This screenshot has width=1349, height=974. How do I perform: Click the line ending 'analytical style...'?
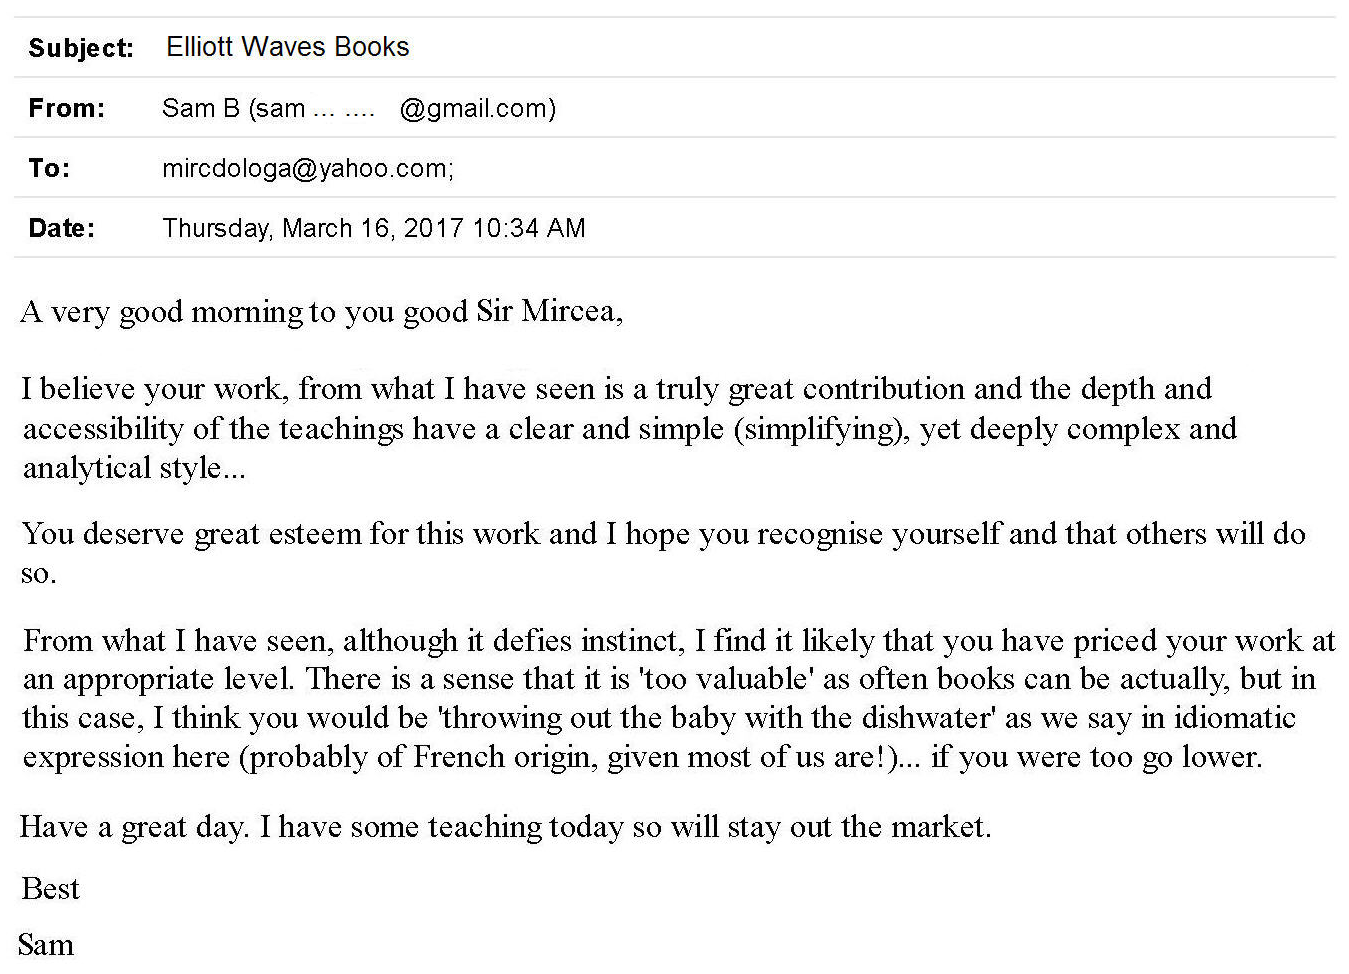pyautogui.click(x=133, y=468)
